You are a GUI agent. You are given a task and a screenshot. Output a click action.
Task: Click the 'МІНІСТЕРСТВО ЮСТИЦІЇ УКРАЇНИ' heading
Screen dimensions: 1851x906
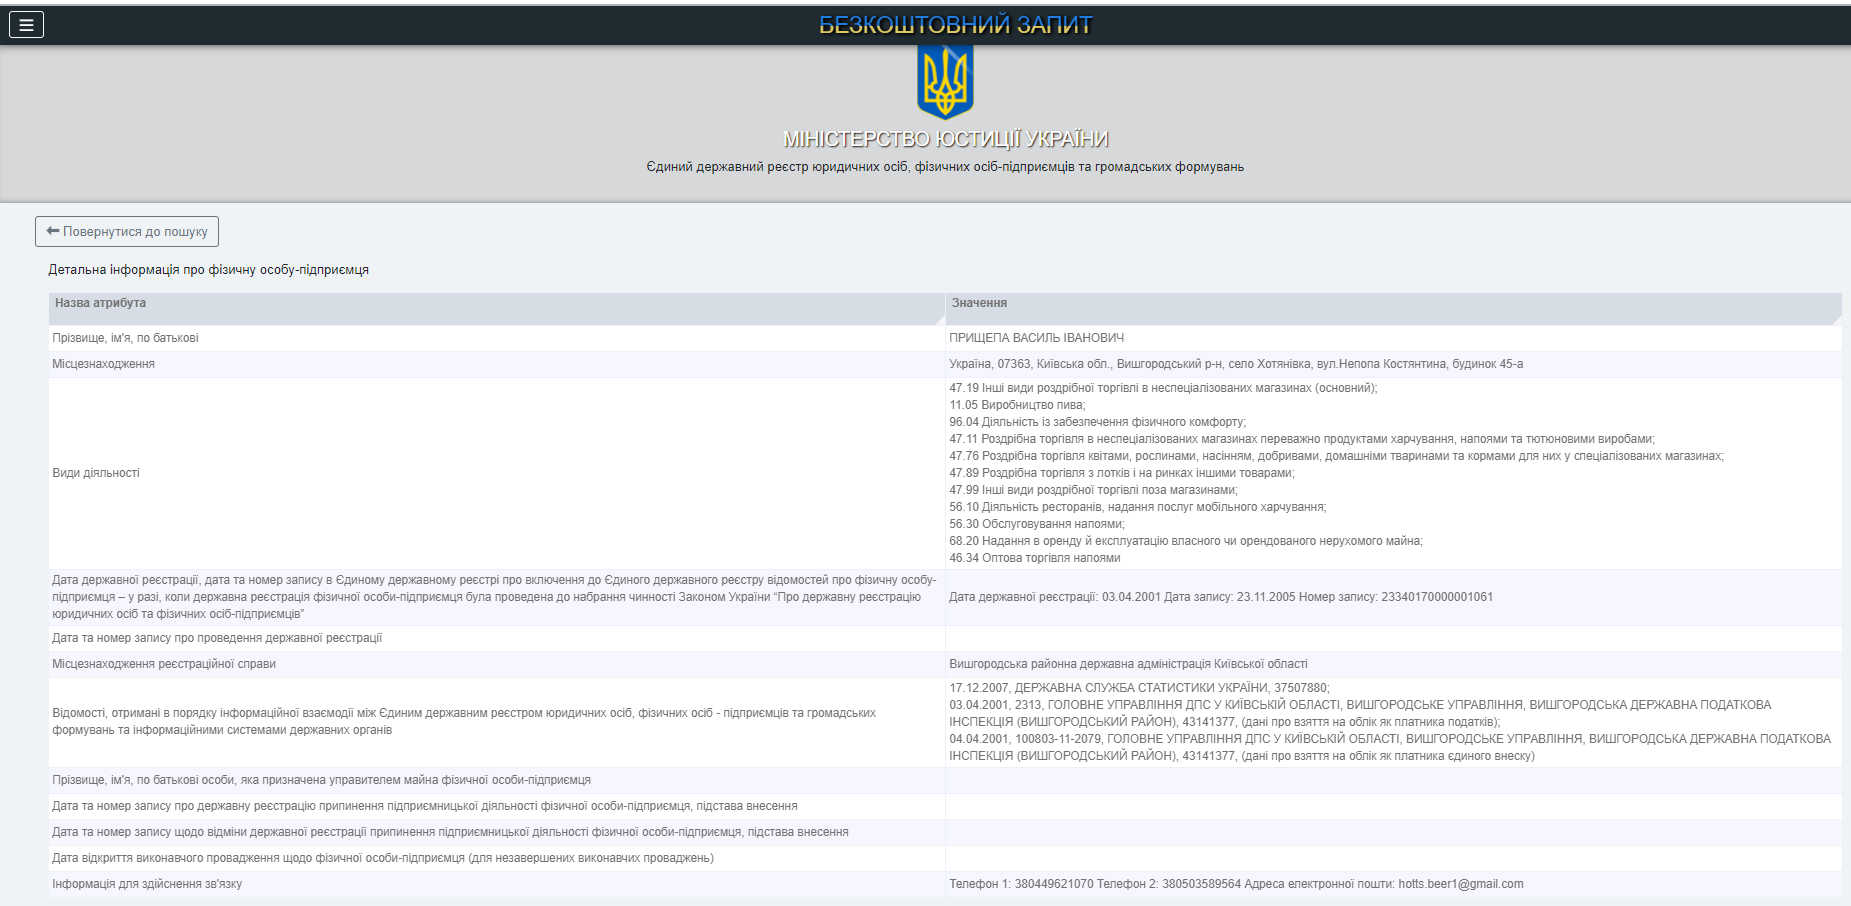click(945, 139)
